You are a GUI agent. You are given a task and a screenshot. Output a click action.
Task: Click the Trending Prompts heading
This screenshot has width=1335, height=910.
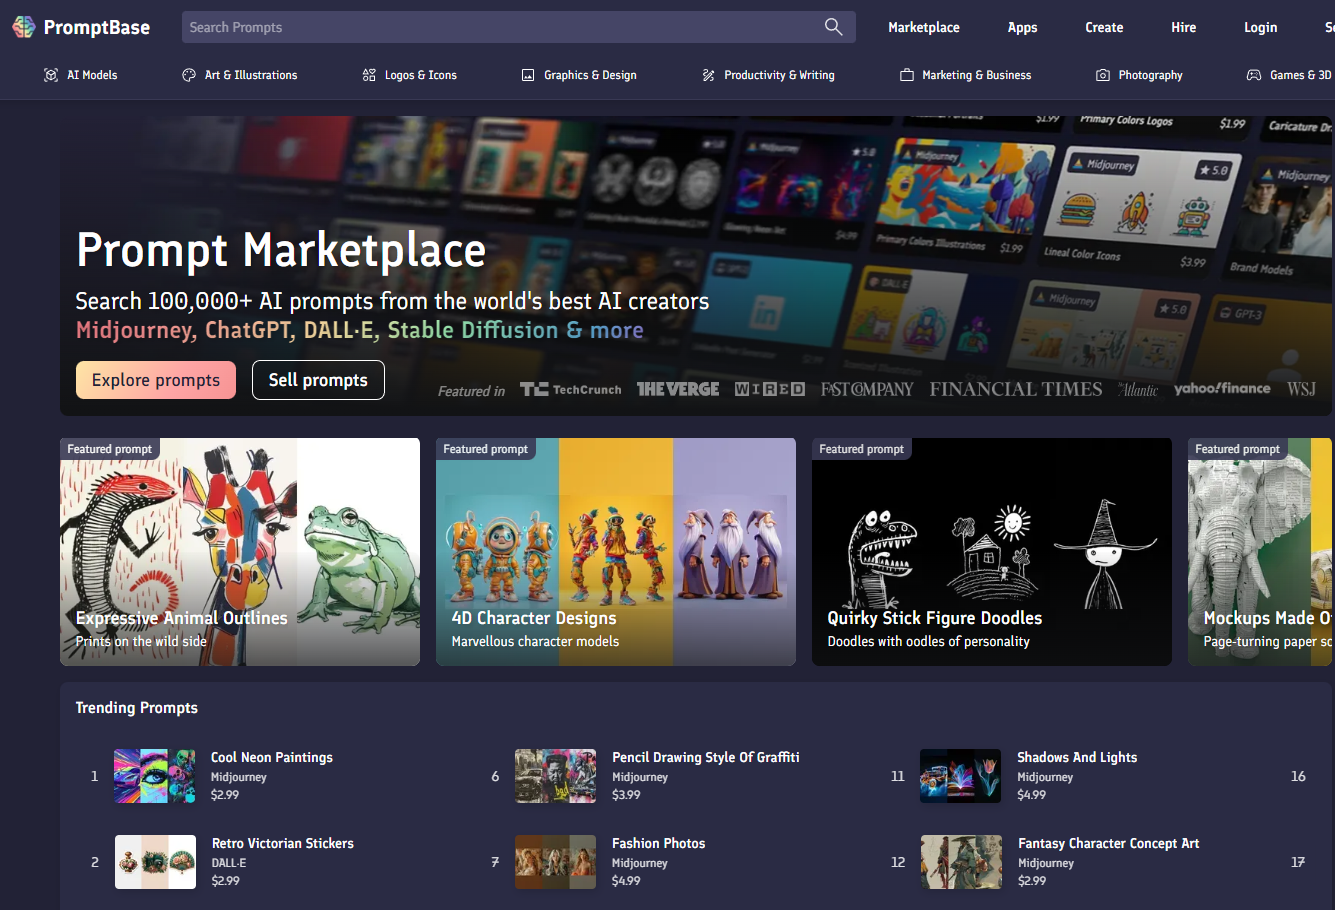point(137,707)
